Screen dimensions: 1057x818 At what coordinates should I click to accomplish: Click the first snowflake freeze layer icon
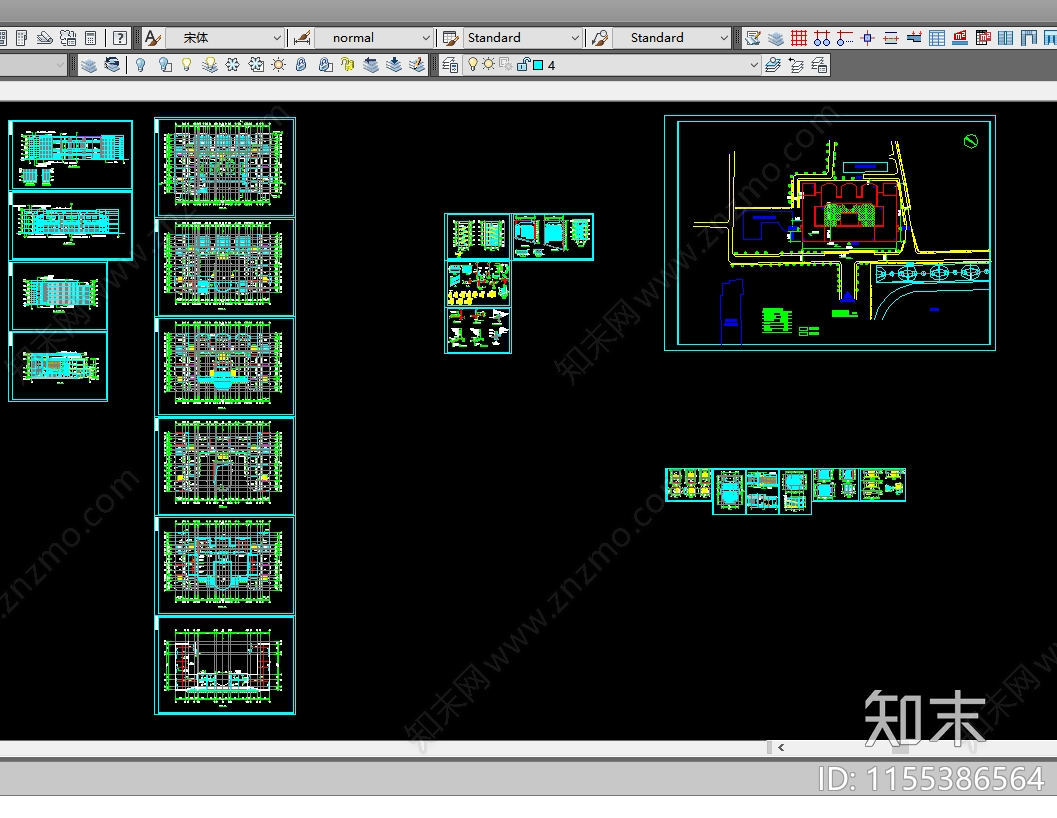233,65
